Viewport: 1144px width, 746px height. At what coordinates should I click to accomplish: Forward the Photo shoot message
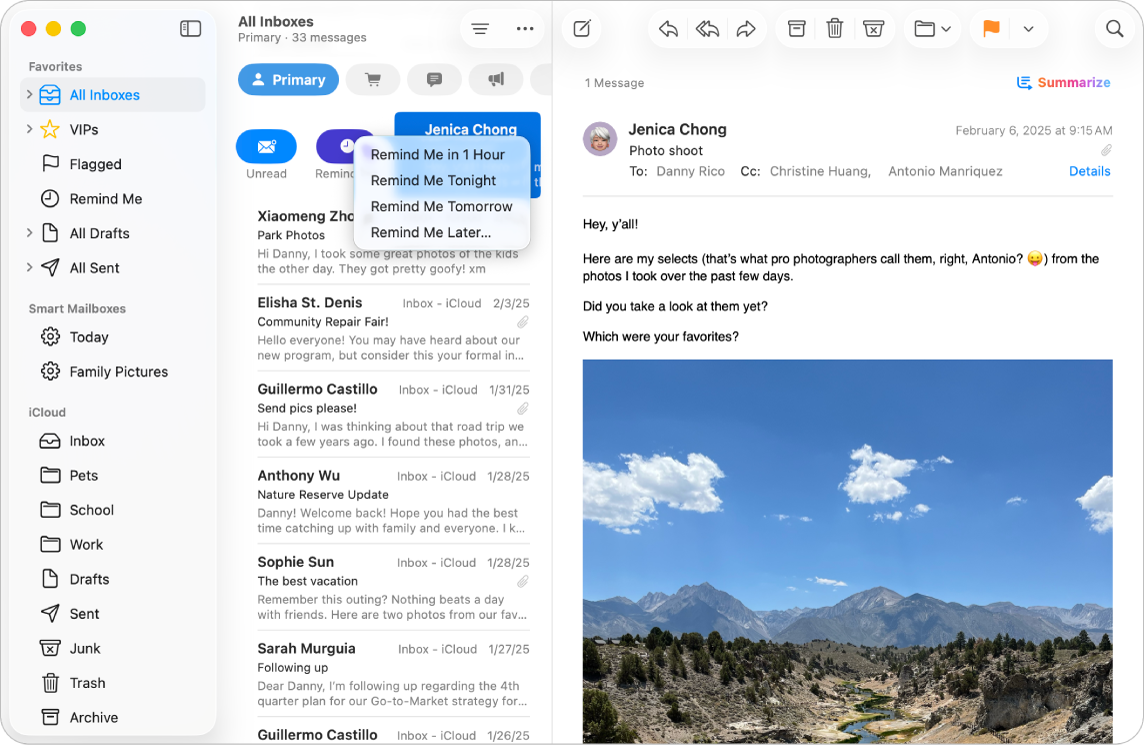pos(746,28)
